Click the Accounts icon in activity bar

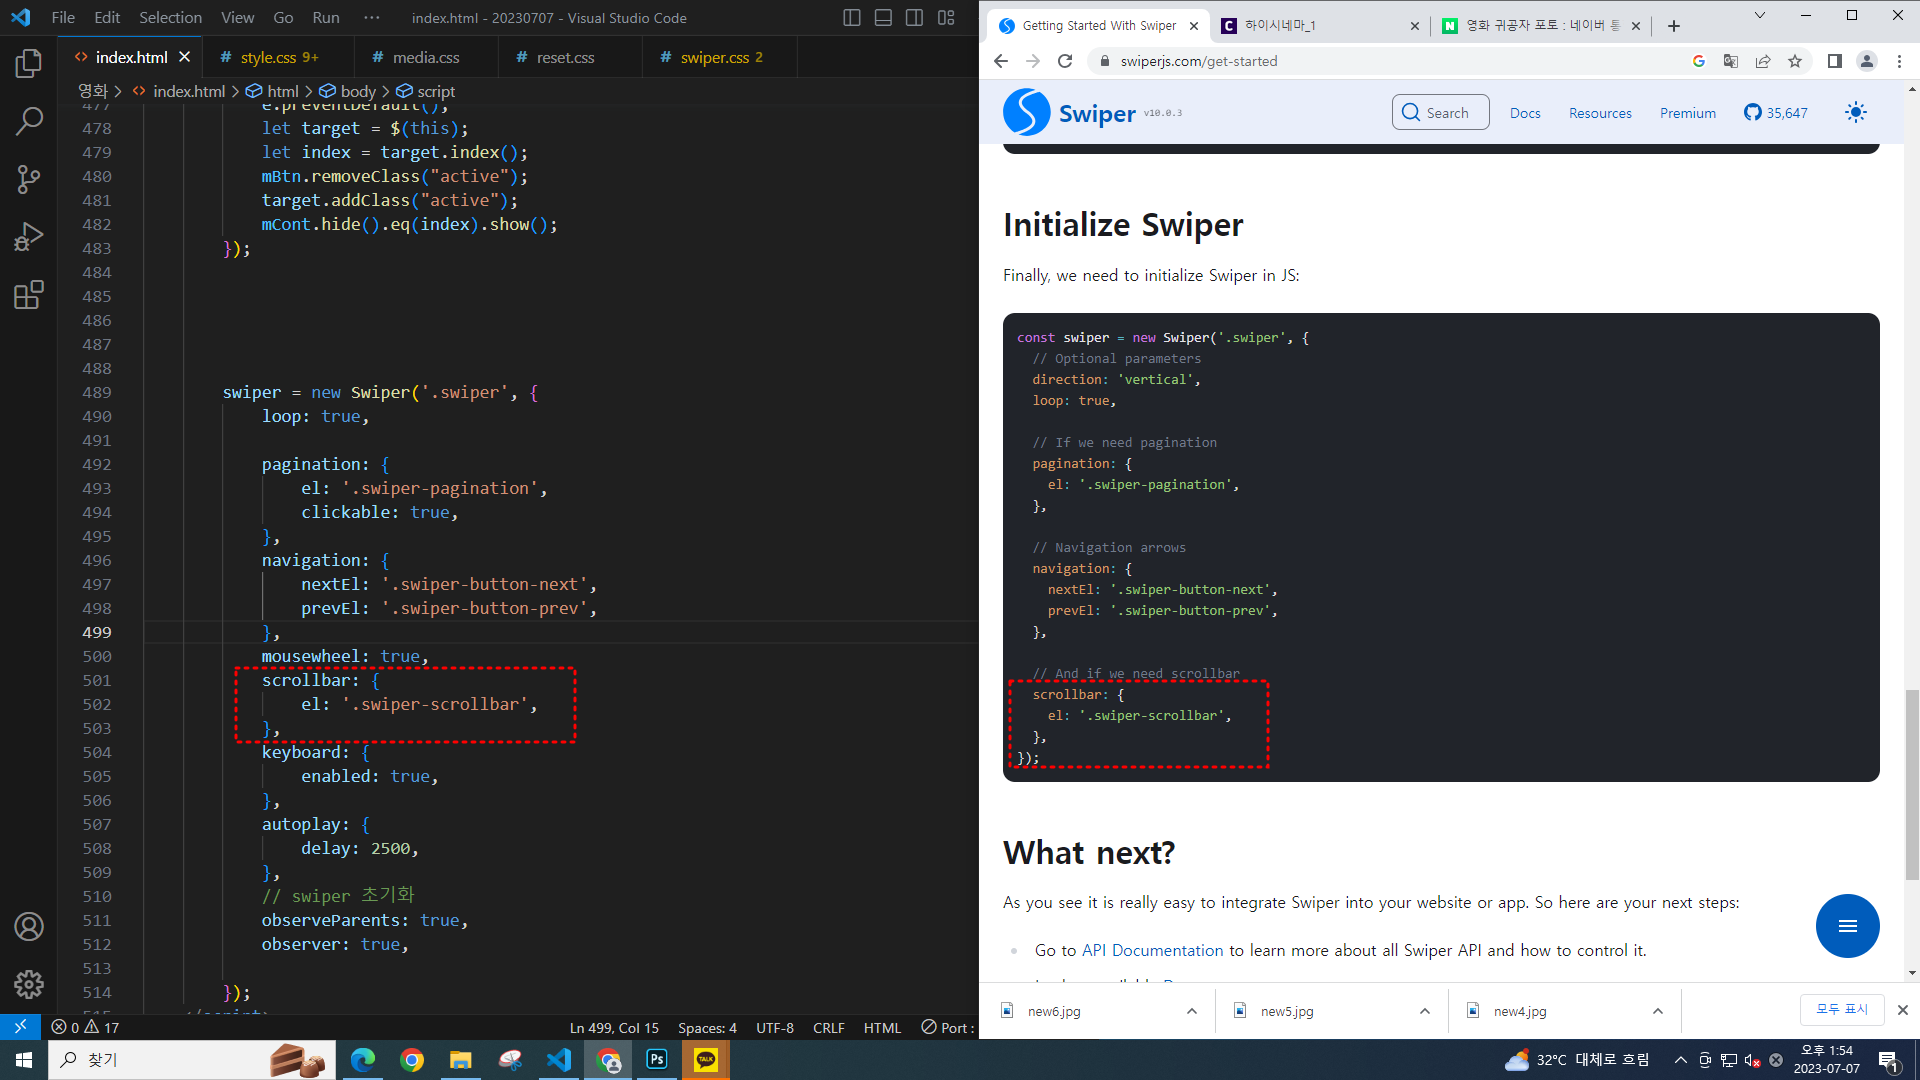coord(29,927)
